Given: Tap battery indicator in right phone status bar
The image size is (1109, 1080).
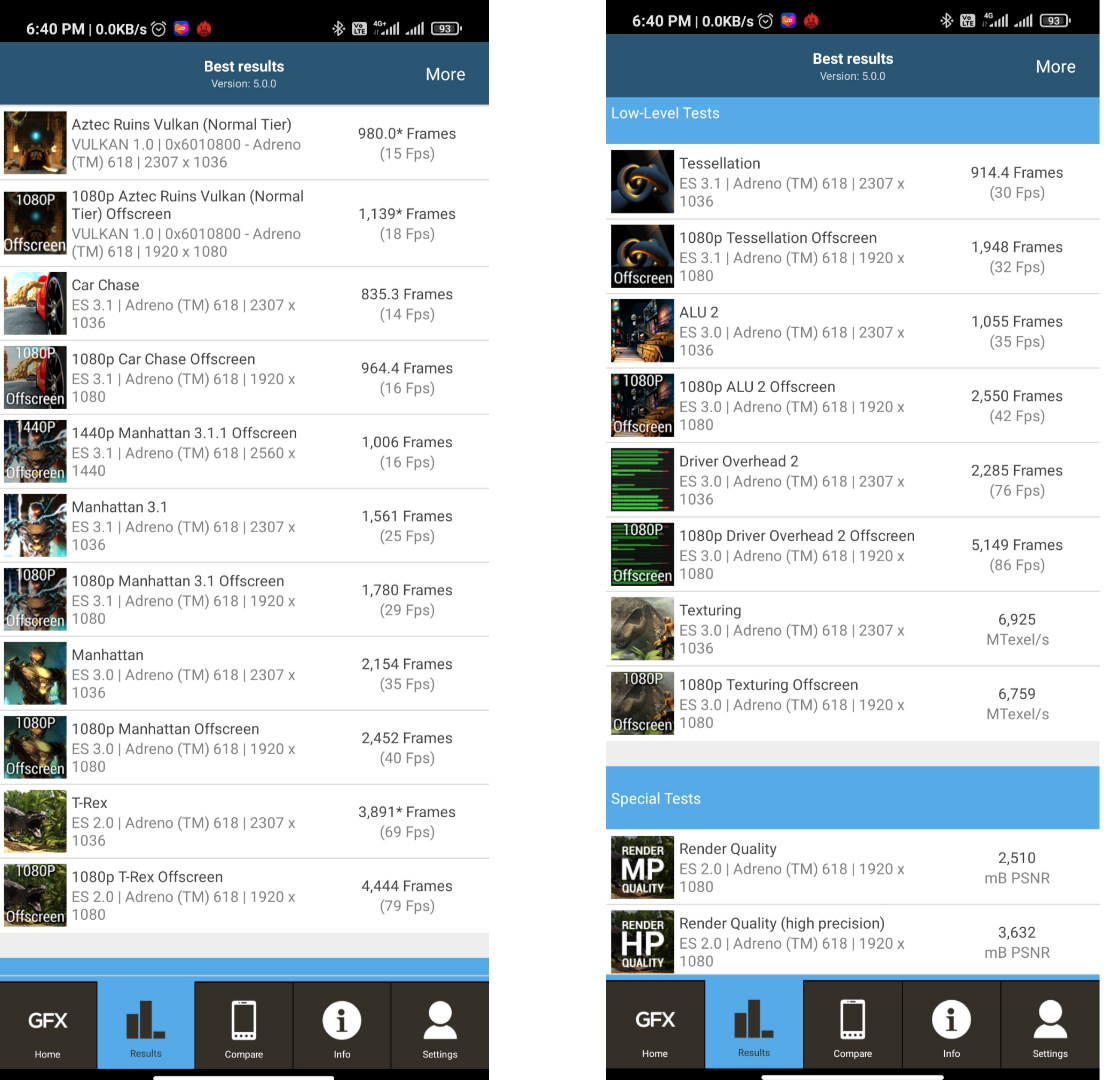Looking at the screenshot, I should tap(1055, 21).
